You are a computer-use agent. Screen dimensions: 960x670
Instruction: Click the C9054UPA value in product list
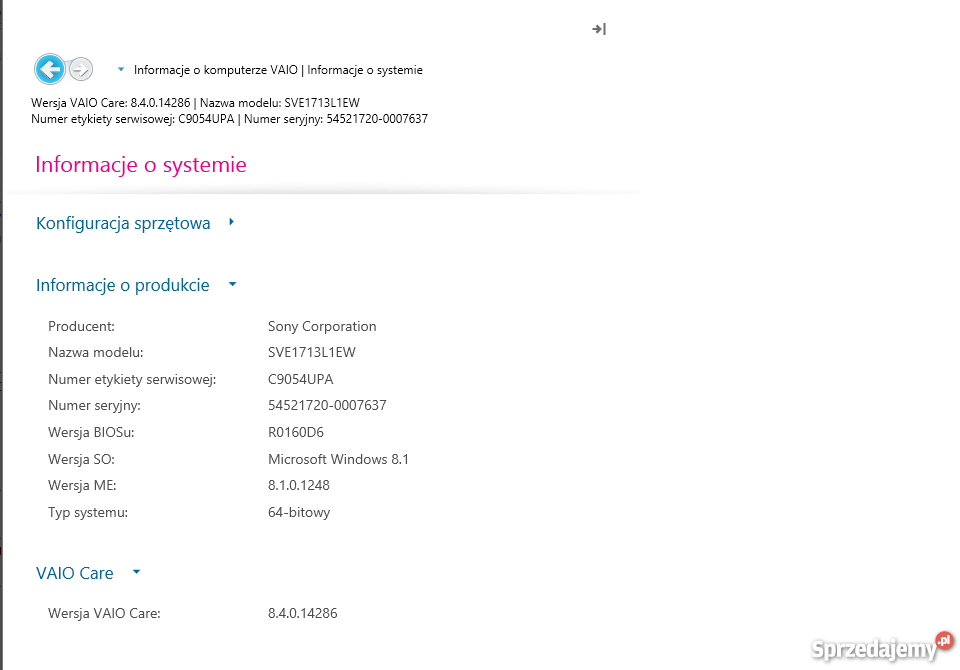click(301, 379)
